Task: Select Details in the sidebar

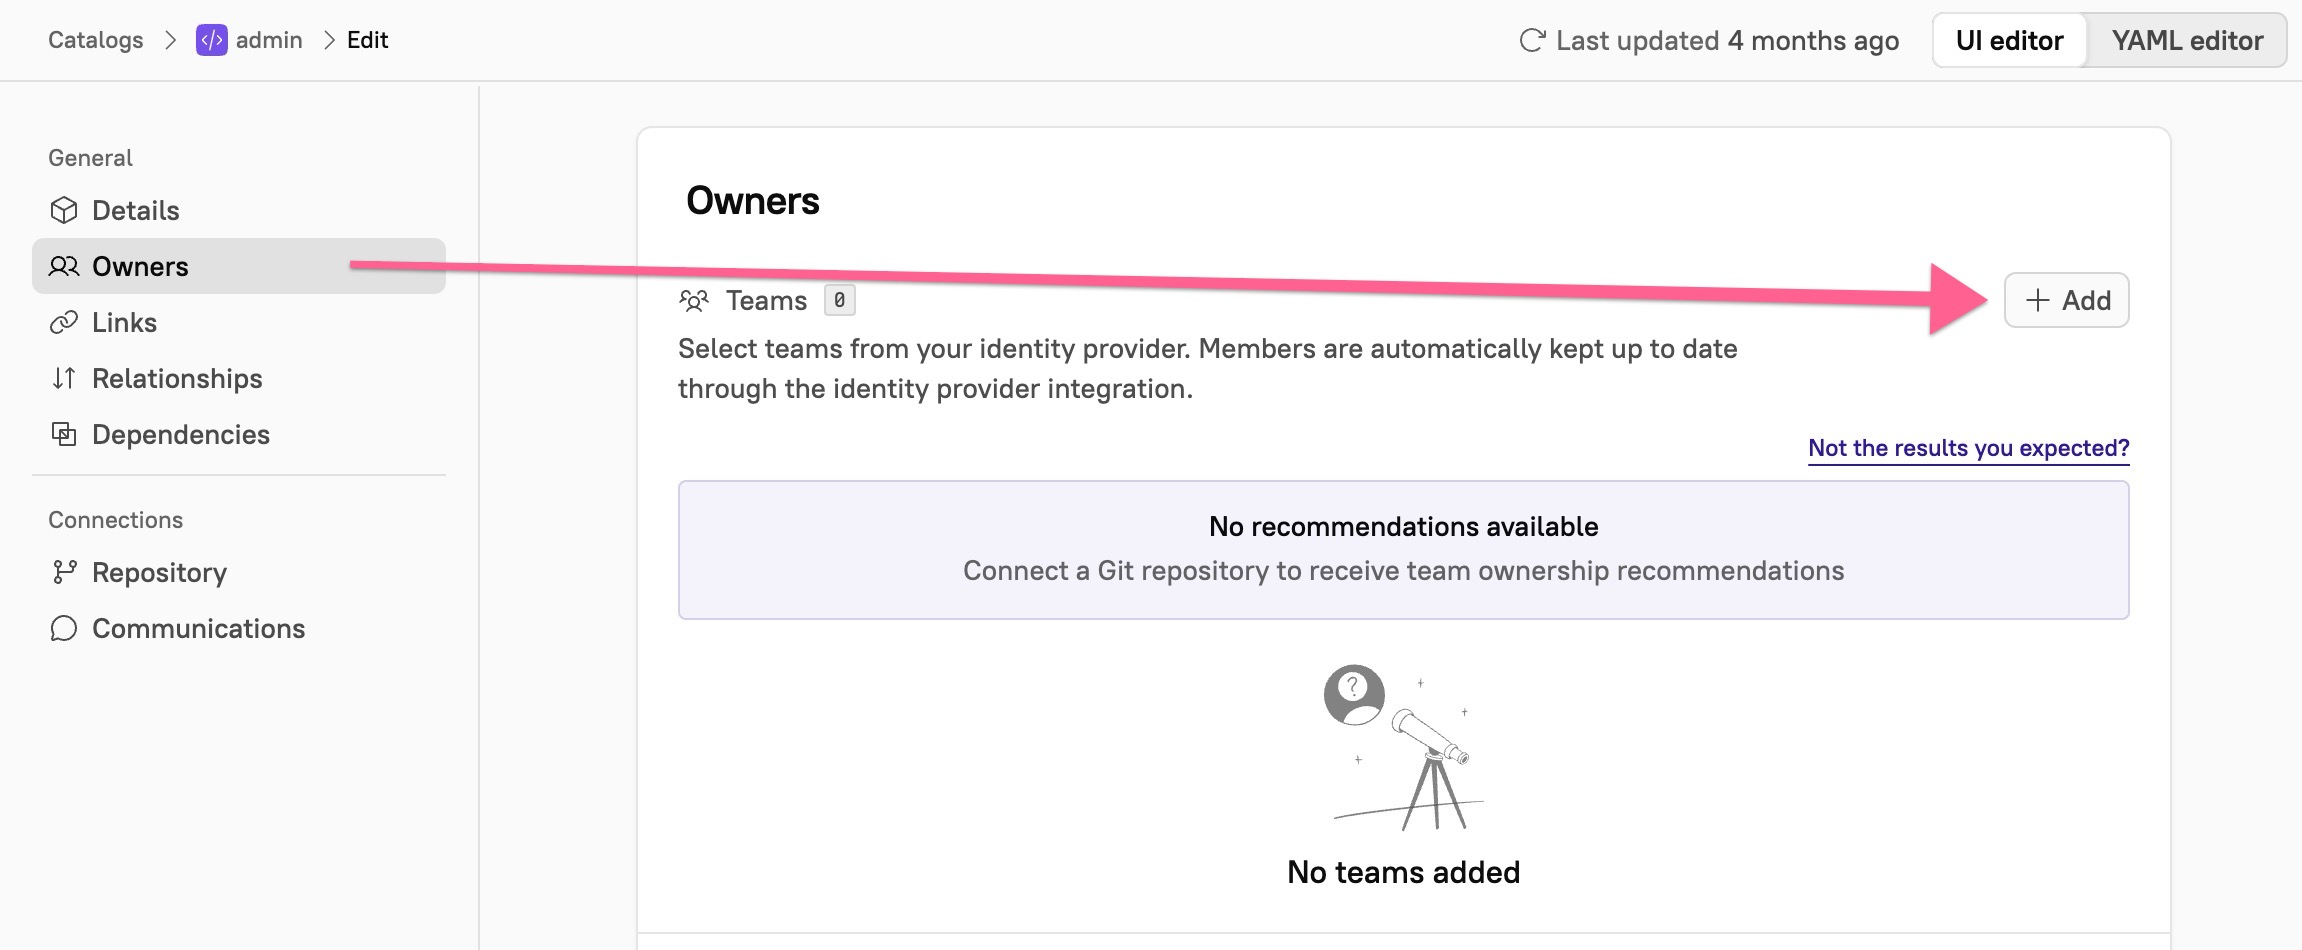Action: 136,210
